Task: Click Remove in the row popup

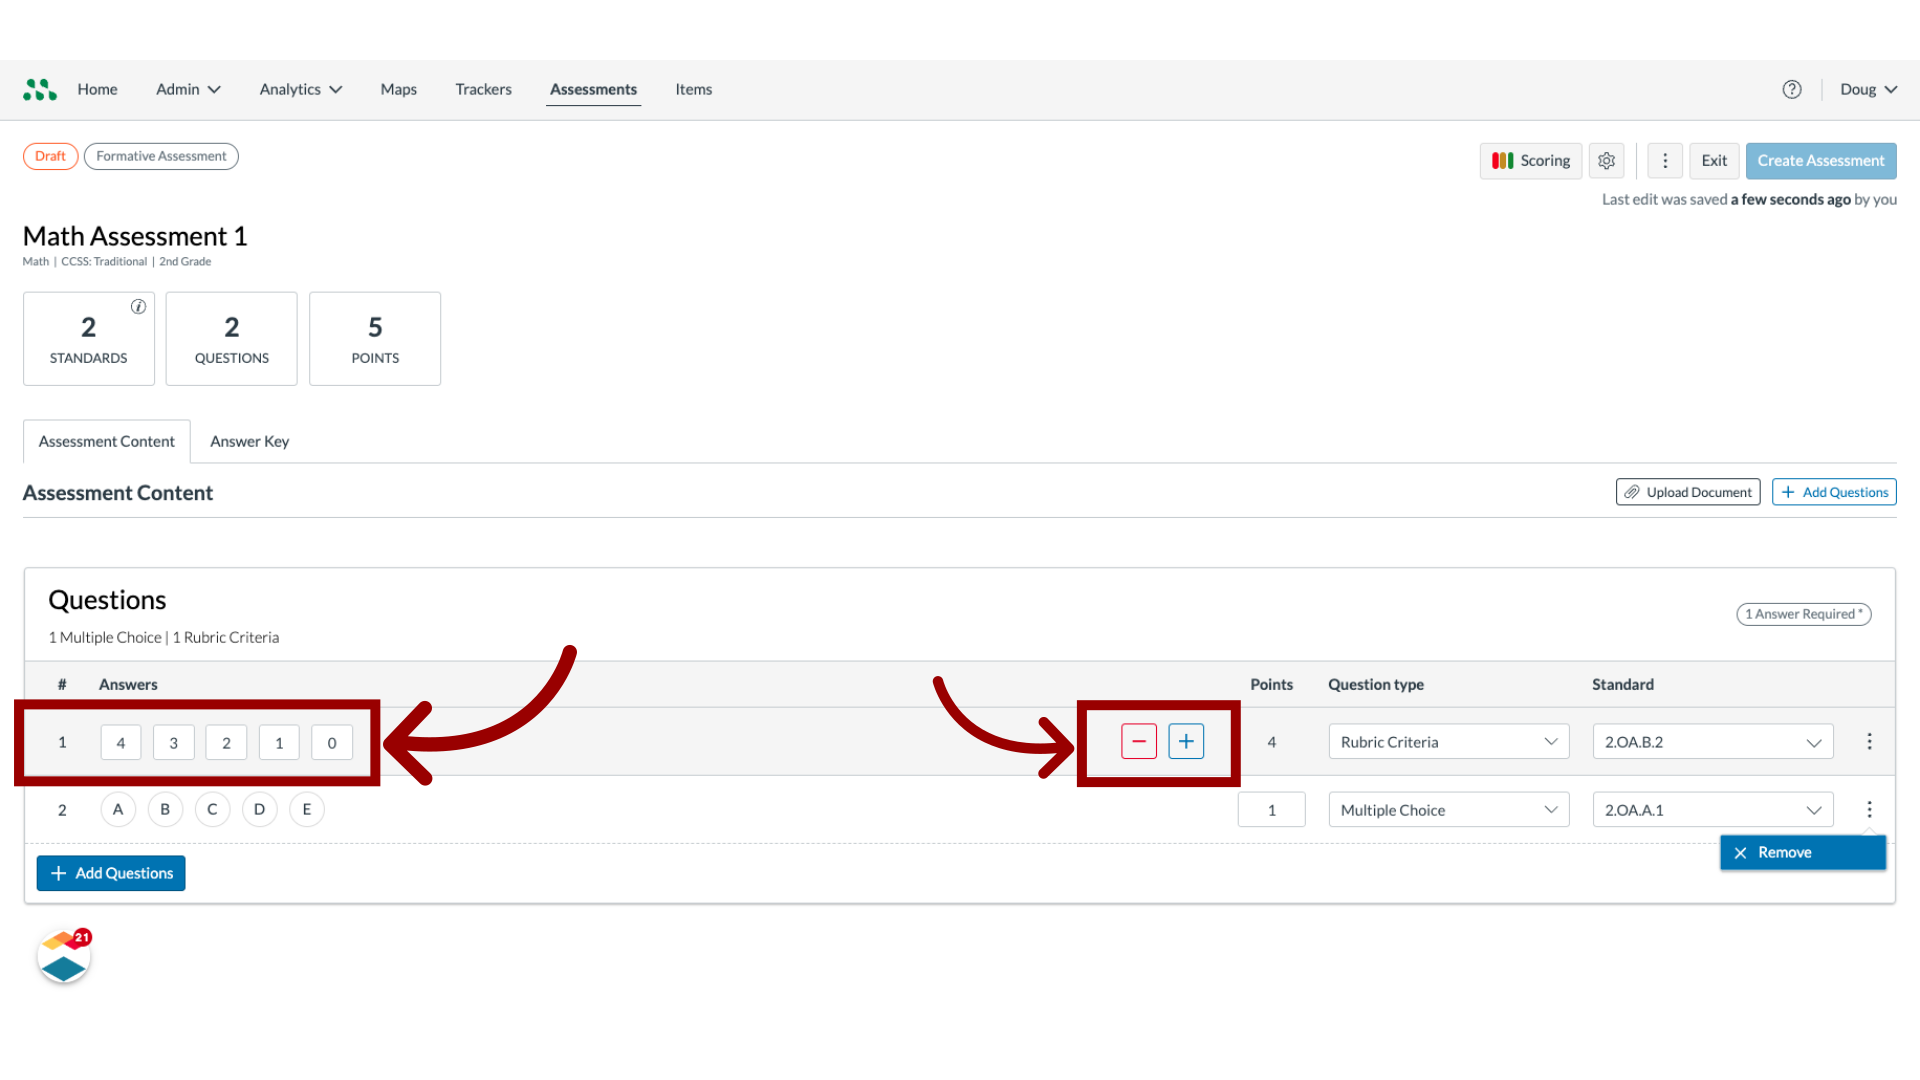Action: (x=1803, y=853)
